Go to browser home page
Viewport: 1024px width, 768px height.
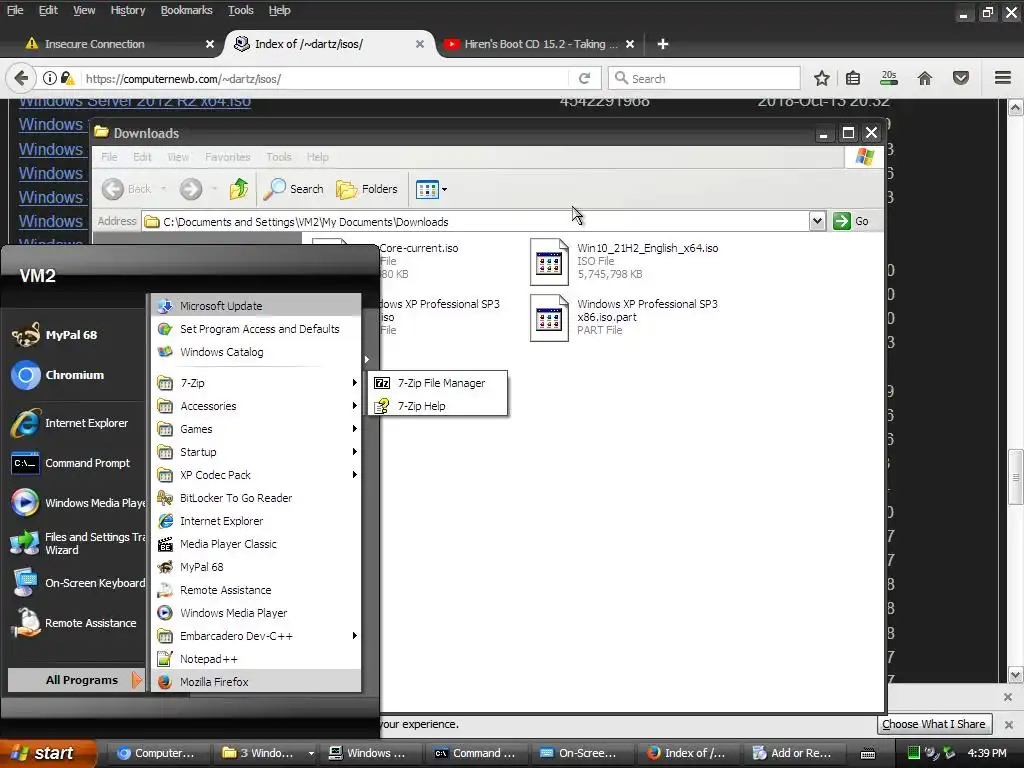(x=925, y=78)
